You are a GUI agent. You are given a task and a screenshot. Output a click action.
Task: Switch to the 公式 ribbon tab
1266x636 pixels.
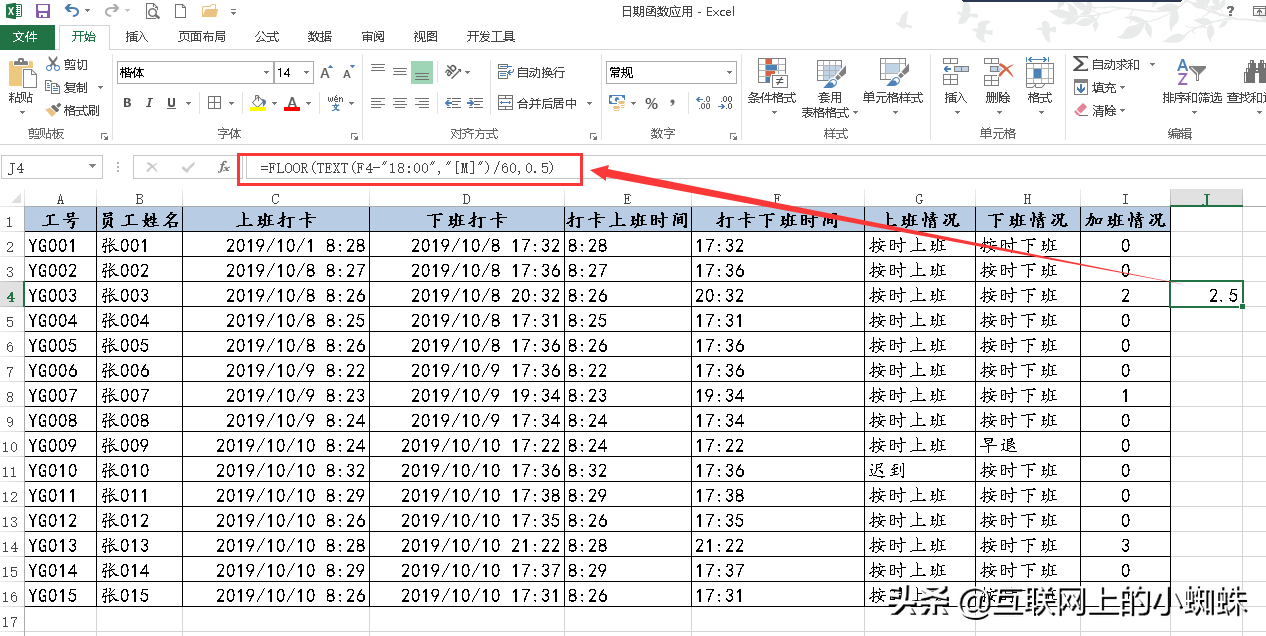[x=267, y=37]
